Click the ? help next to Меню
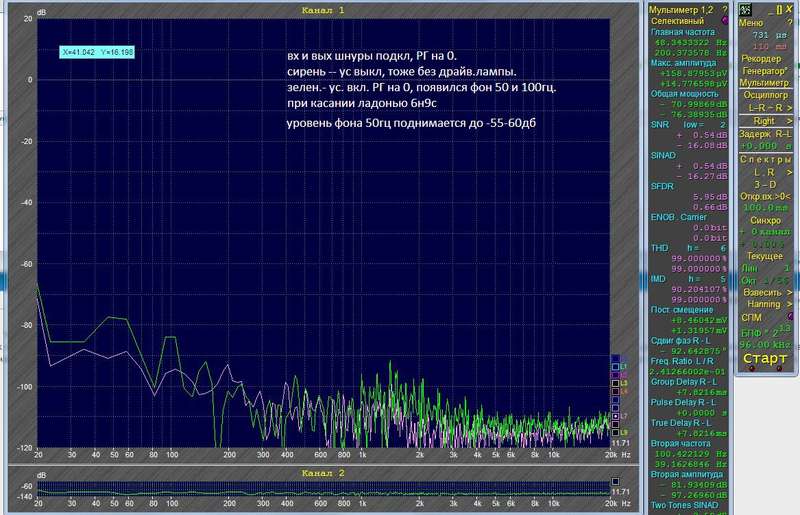 pos(790,23)
